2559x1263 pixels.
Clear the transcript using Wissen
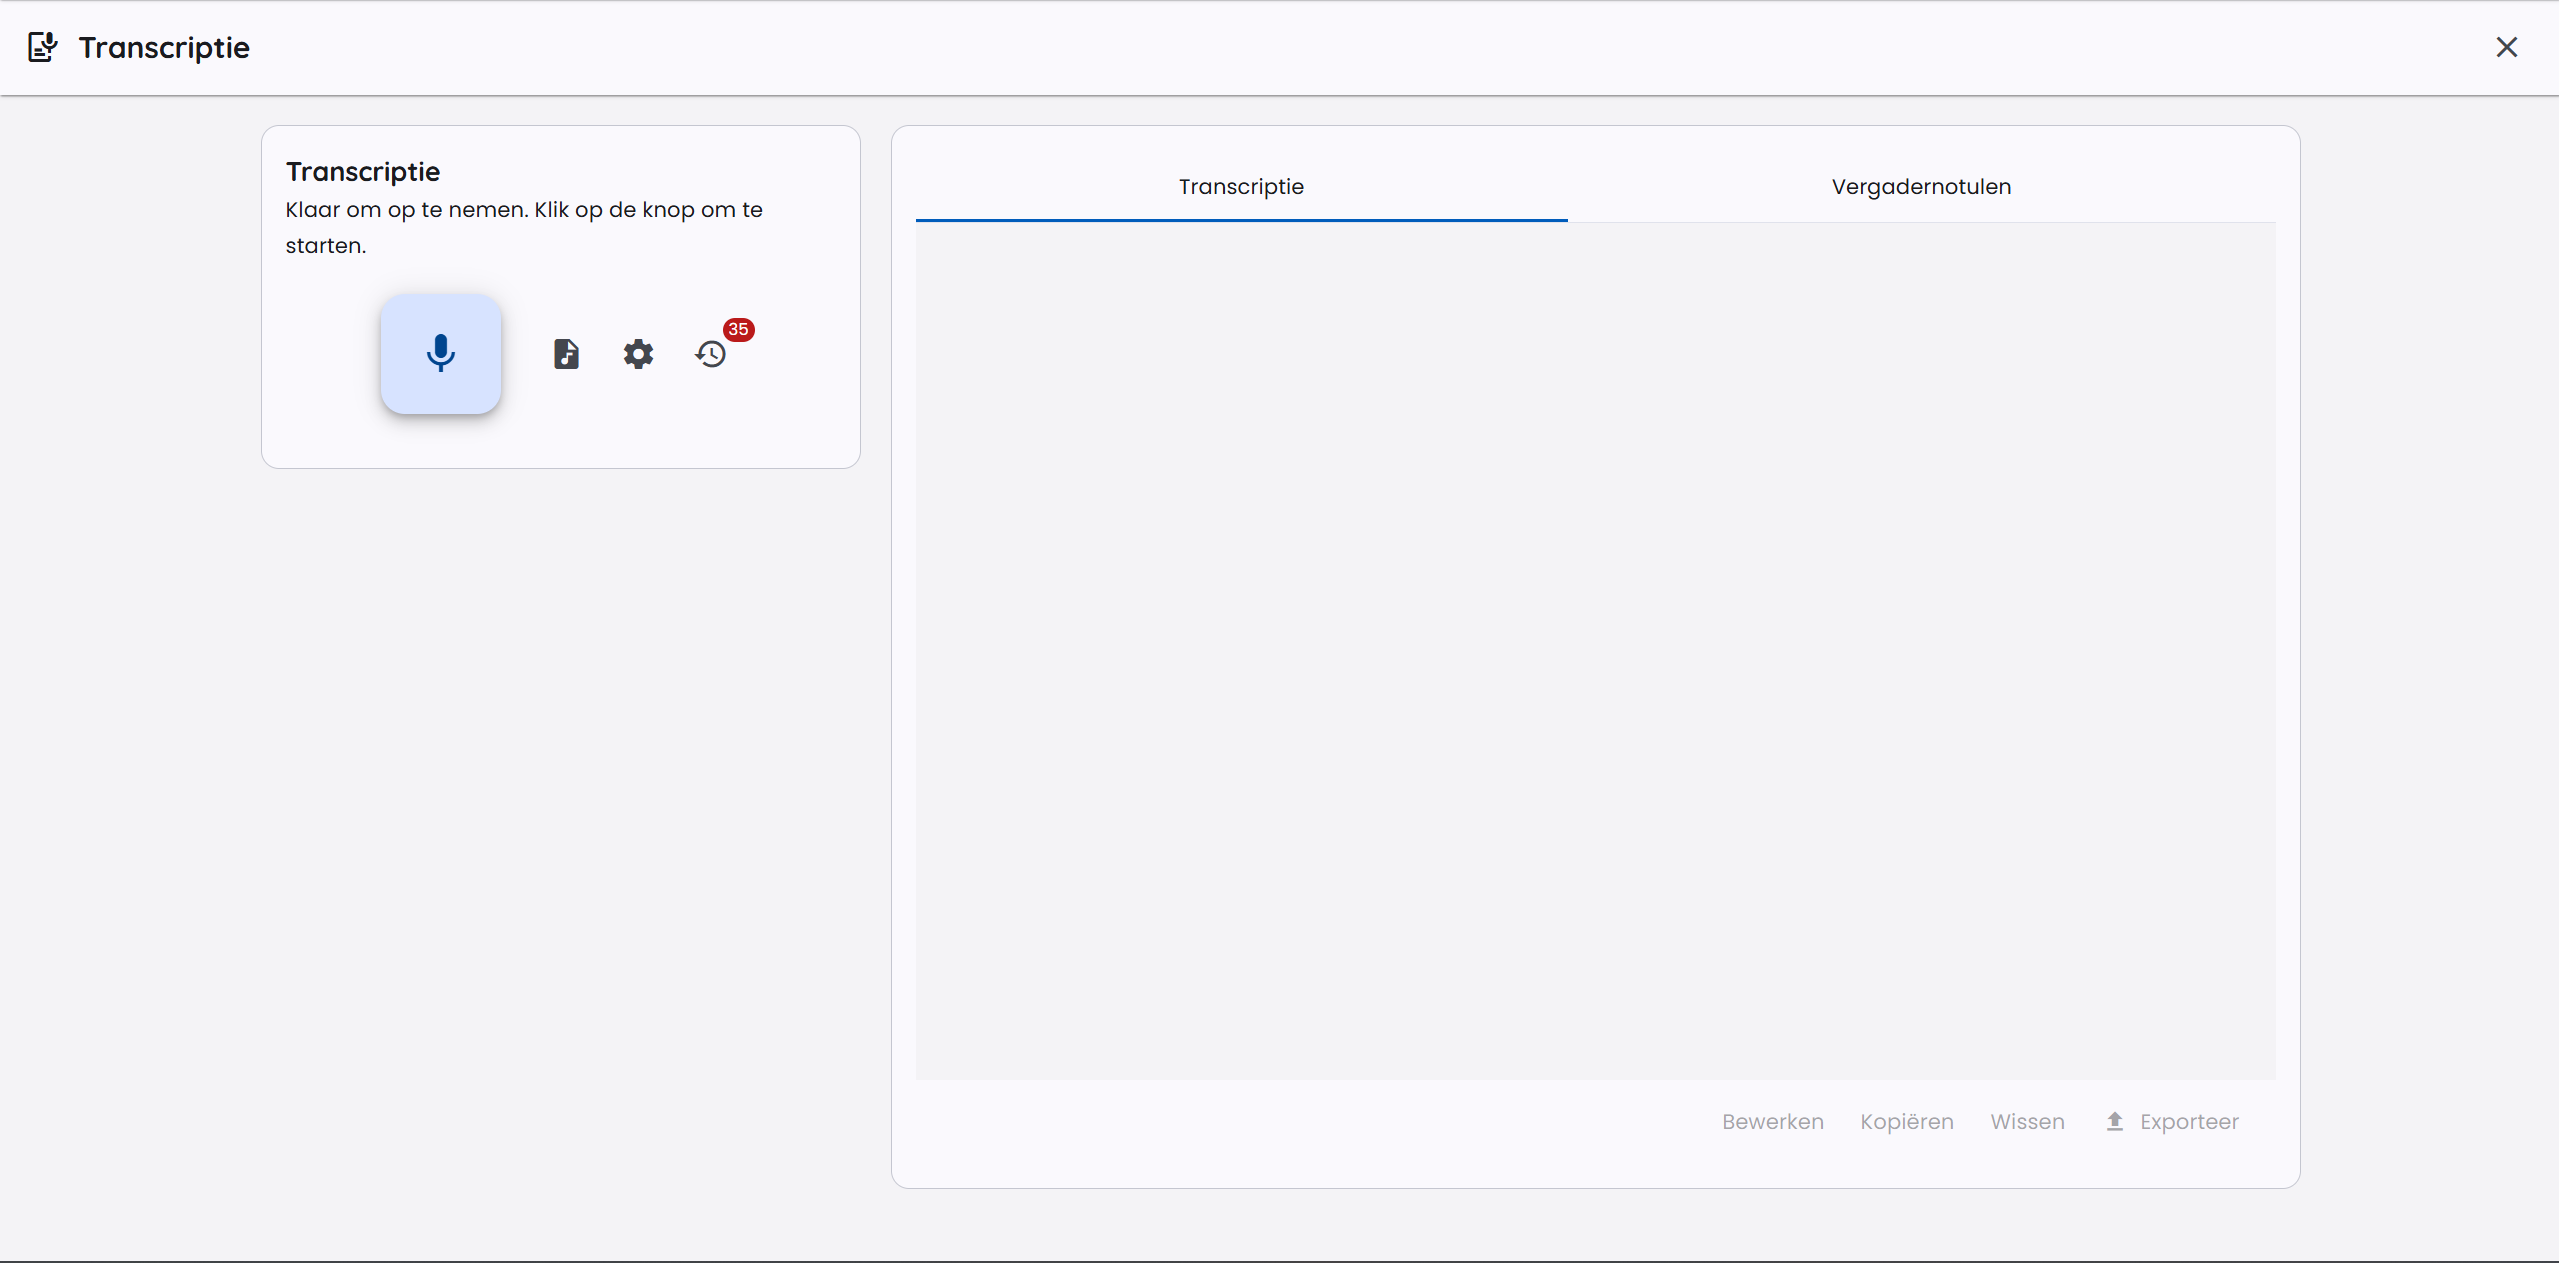[x=2025, y=1121]
